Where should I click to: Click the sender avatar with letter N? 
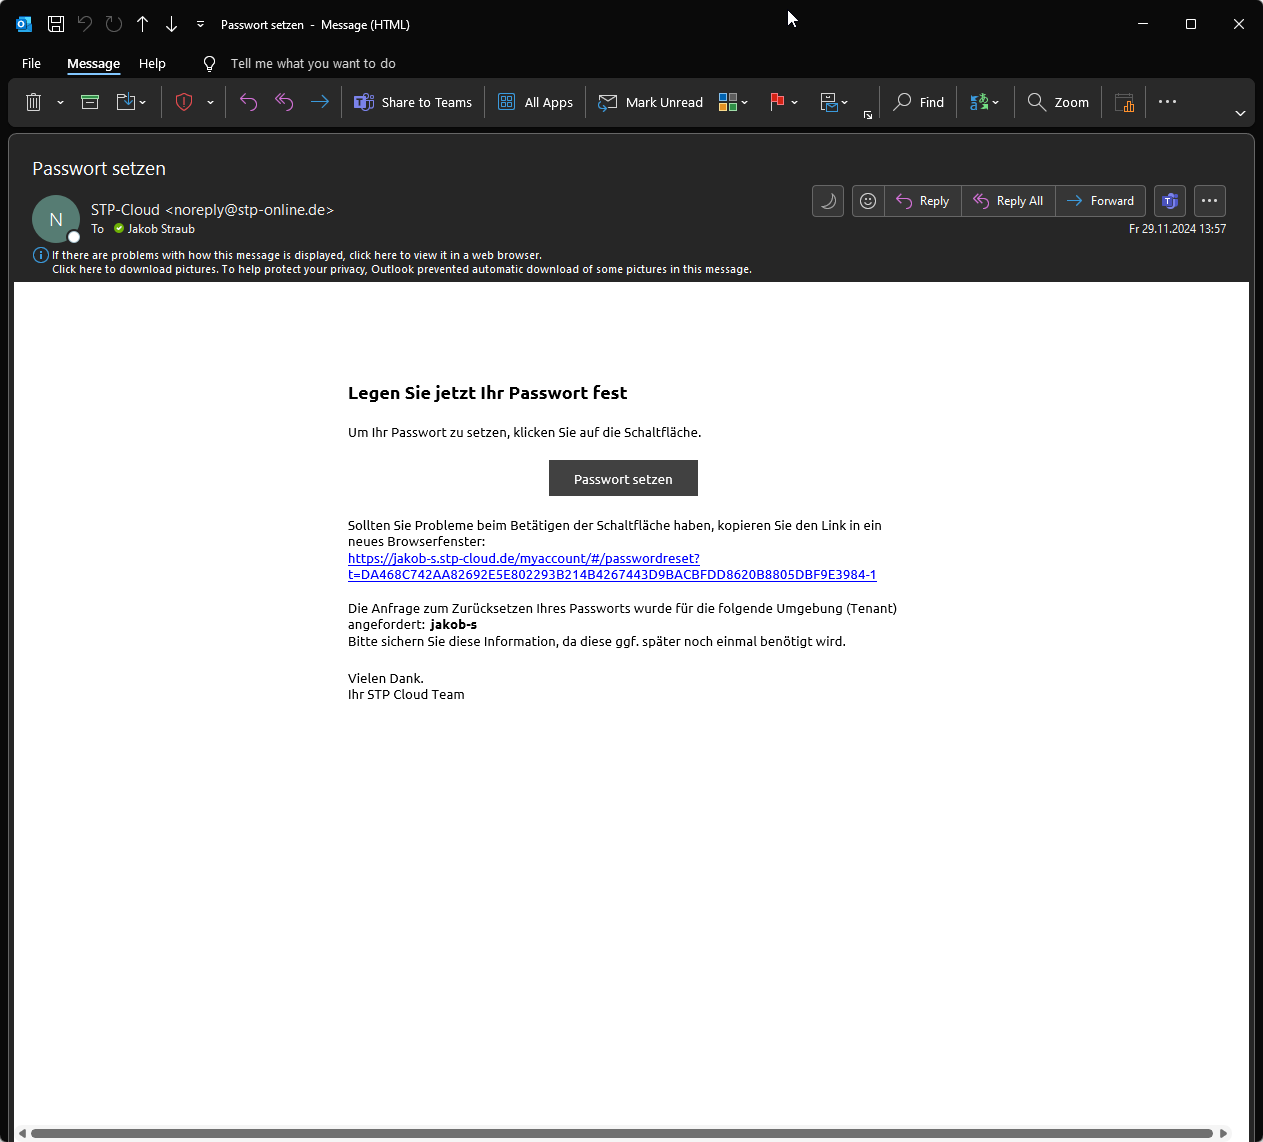(x=56, y=219)
